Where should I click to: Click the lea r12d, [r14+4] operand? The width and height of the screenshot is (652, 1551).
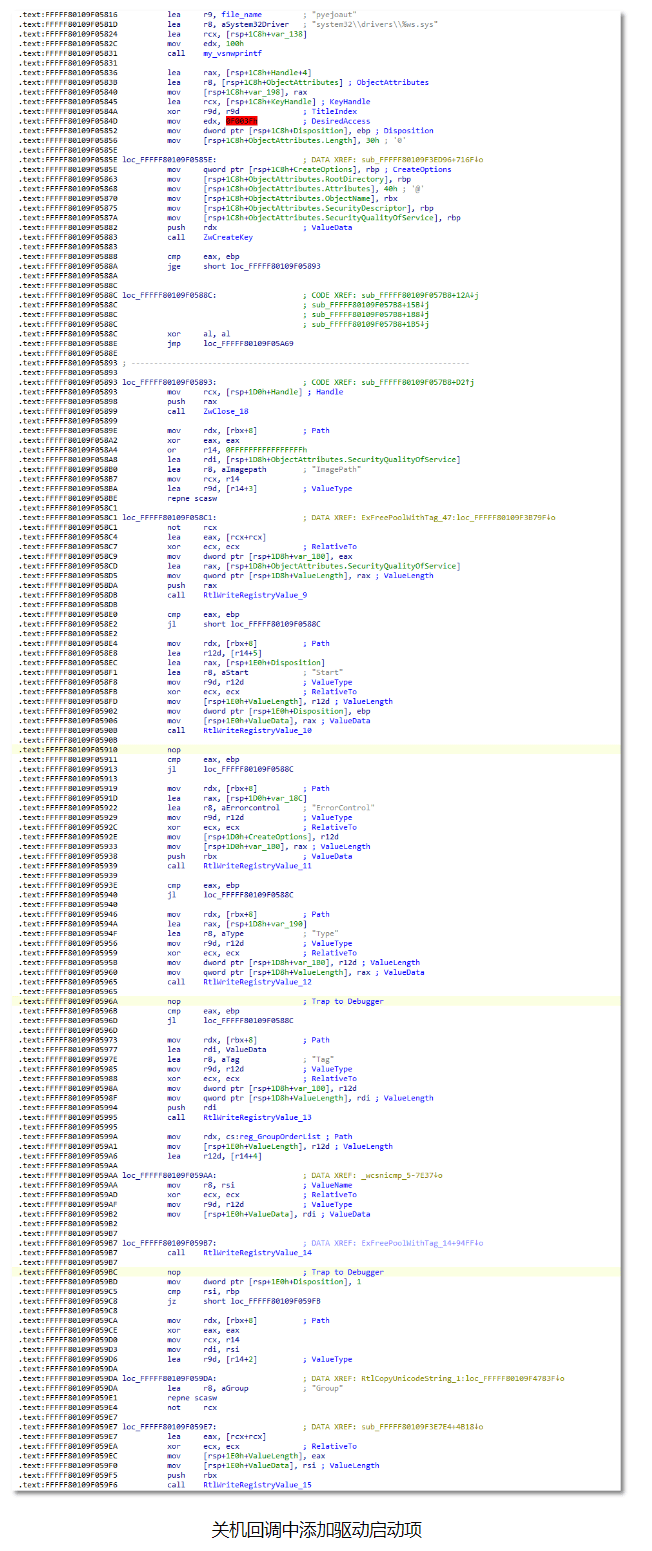pos(231,1156)
